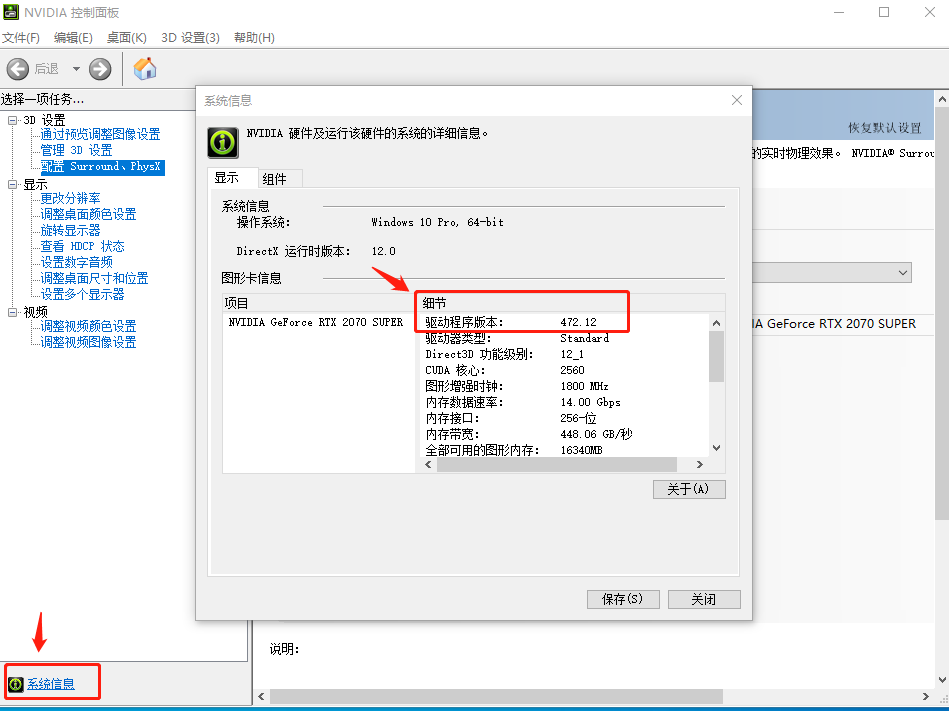Open the 桌面(K) menu
Screen dimensions: 949x711
click(126, 38)
